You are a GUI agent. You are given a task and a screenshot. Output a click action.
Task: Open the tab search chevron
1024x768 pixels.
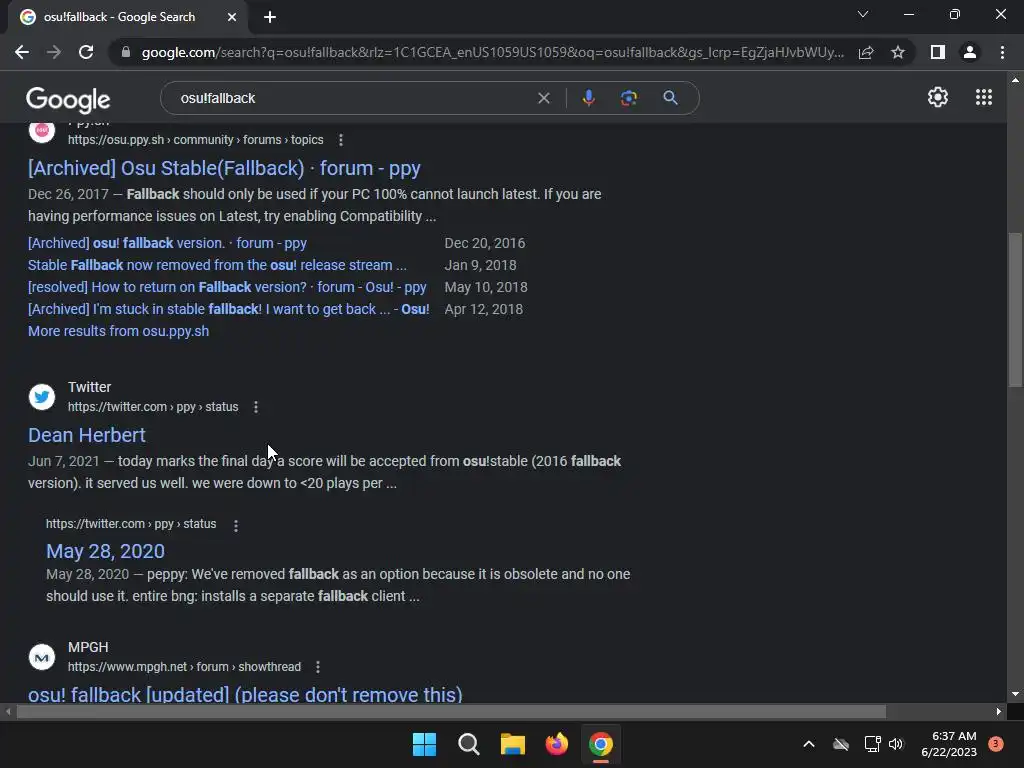[863, 14]
